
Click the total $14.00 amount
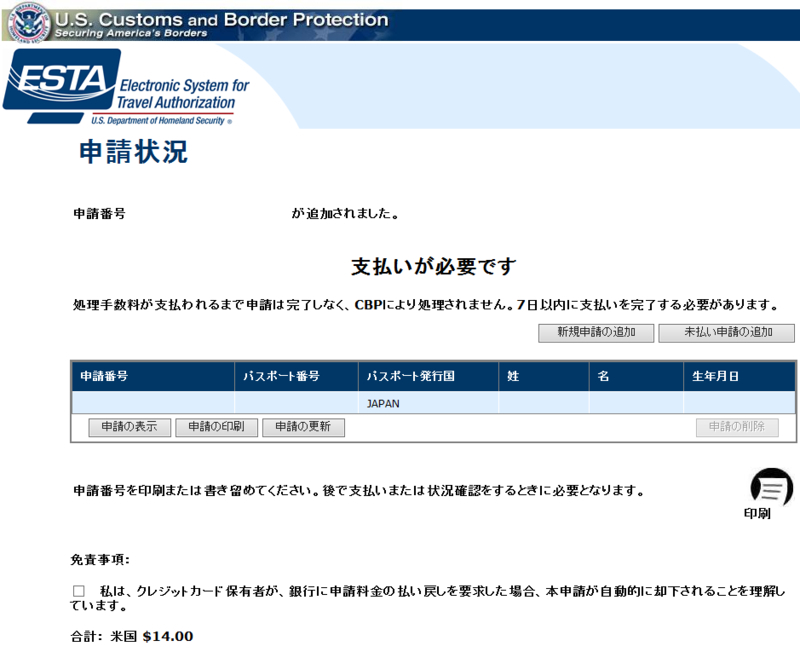[168, 636]
